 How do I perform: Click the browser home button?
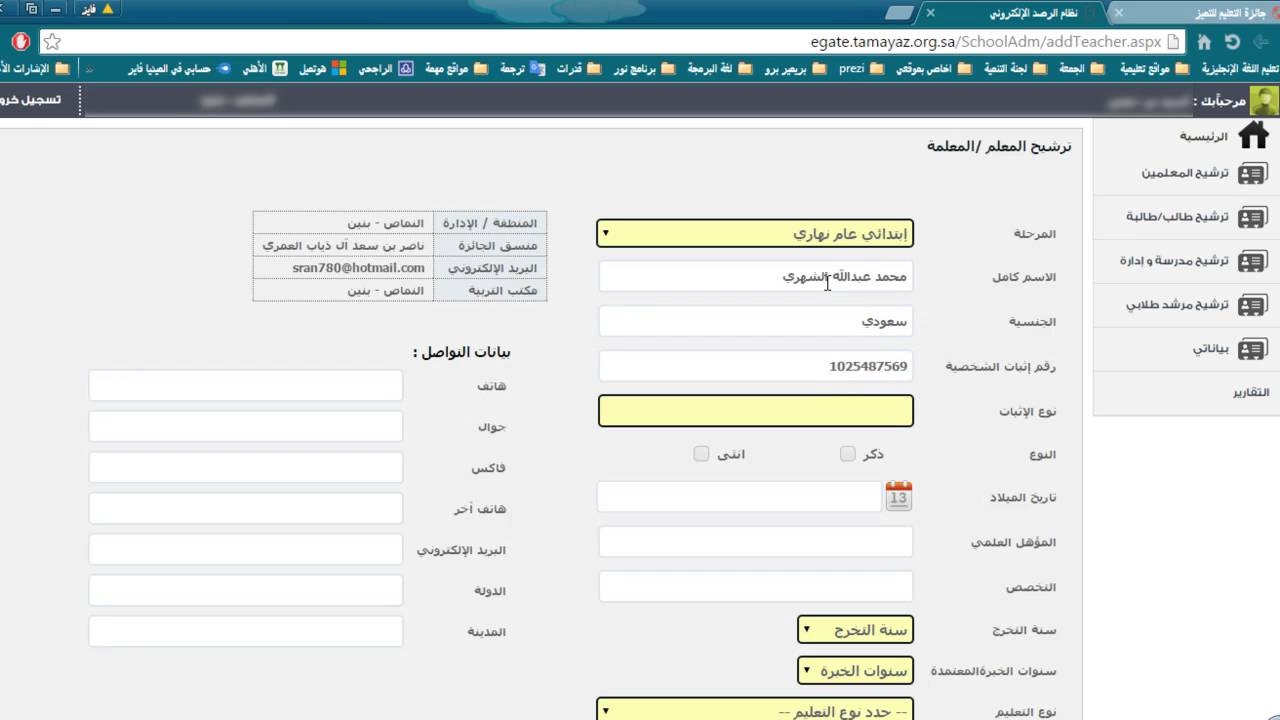point(1204,42)
